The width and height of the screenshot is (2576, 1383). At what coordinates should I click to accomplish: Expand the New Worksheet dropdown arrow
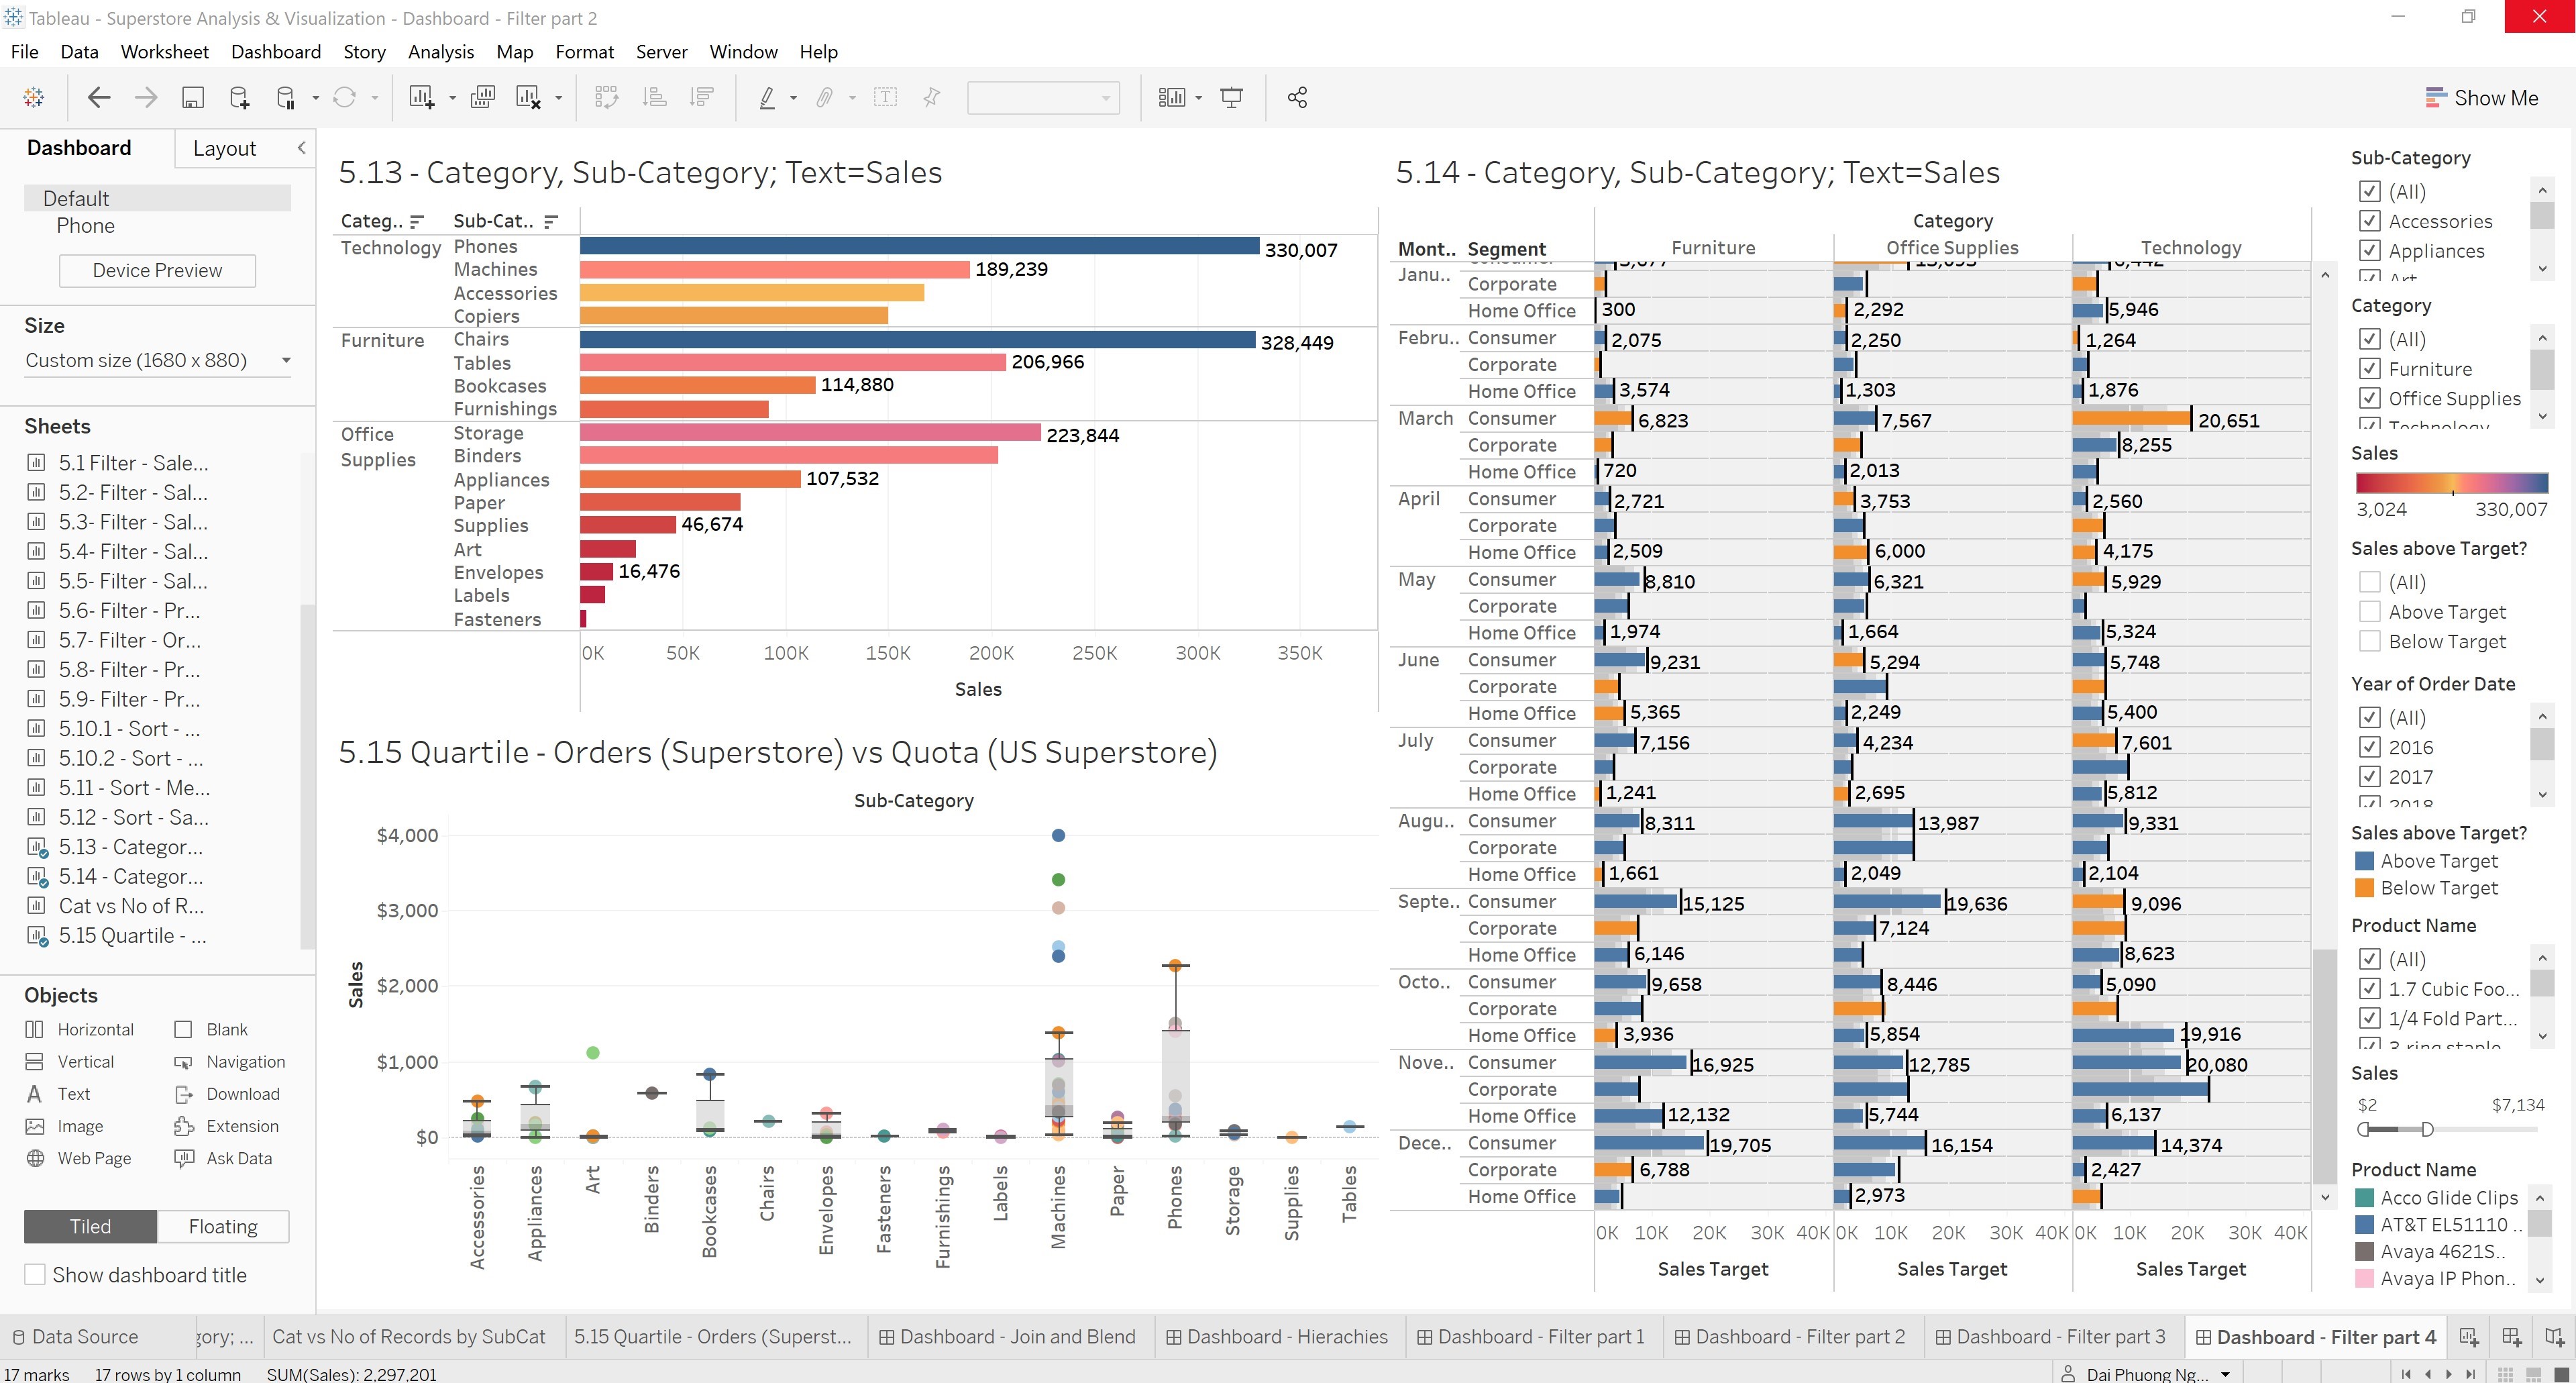[452, 97]
